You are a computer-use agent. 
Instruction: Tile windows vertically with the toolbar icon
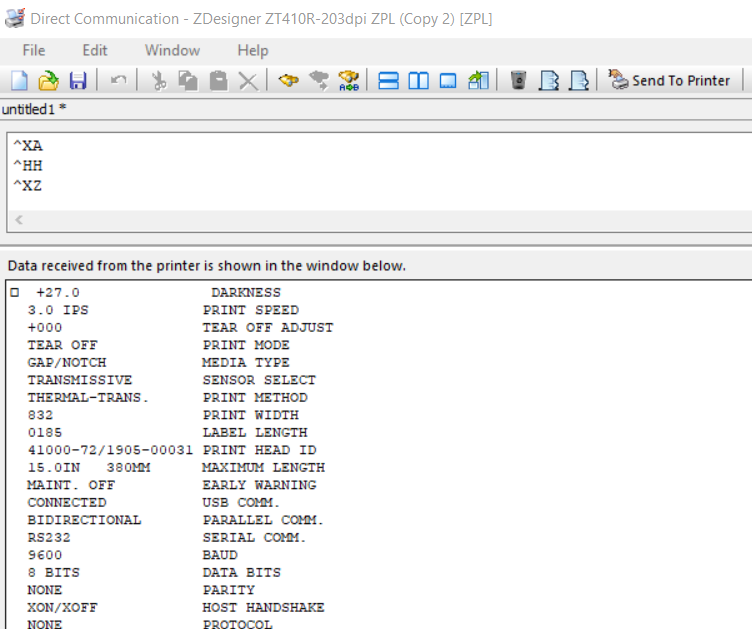click(x=418, y=81)
